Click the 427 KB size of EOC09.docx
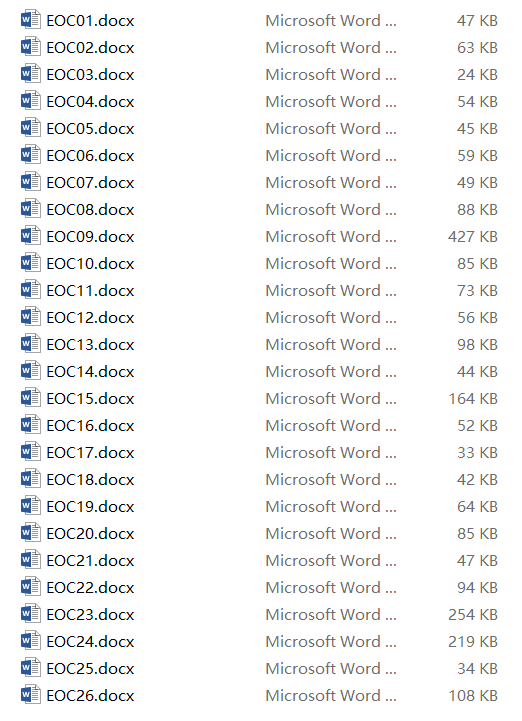This screenshot has width=522, height=721. tap(473, 237)
